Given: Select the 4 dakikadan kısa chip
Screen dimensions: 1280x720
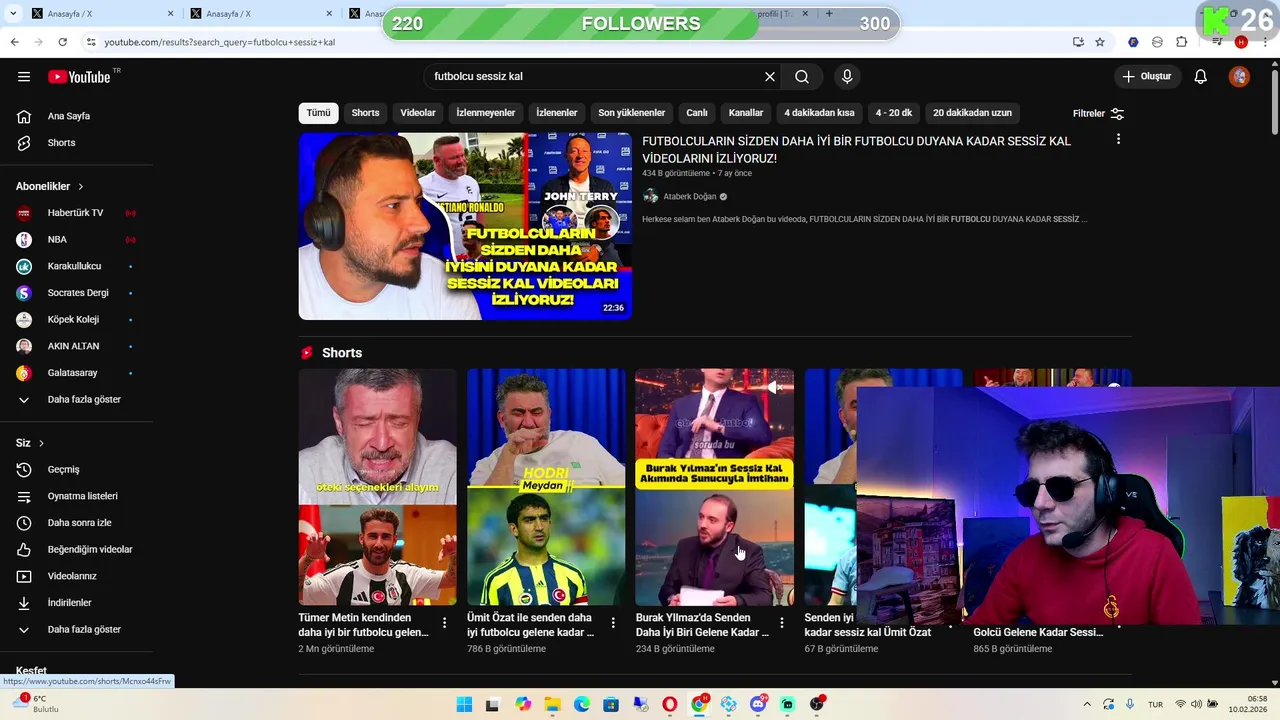Looking at the screenshot, I should (x=819, y=113).
